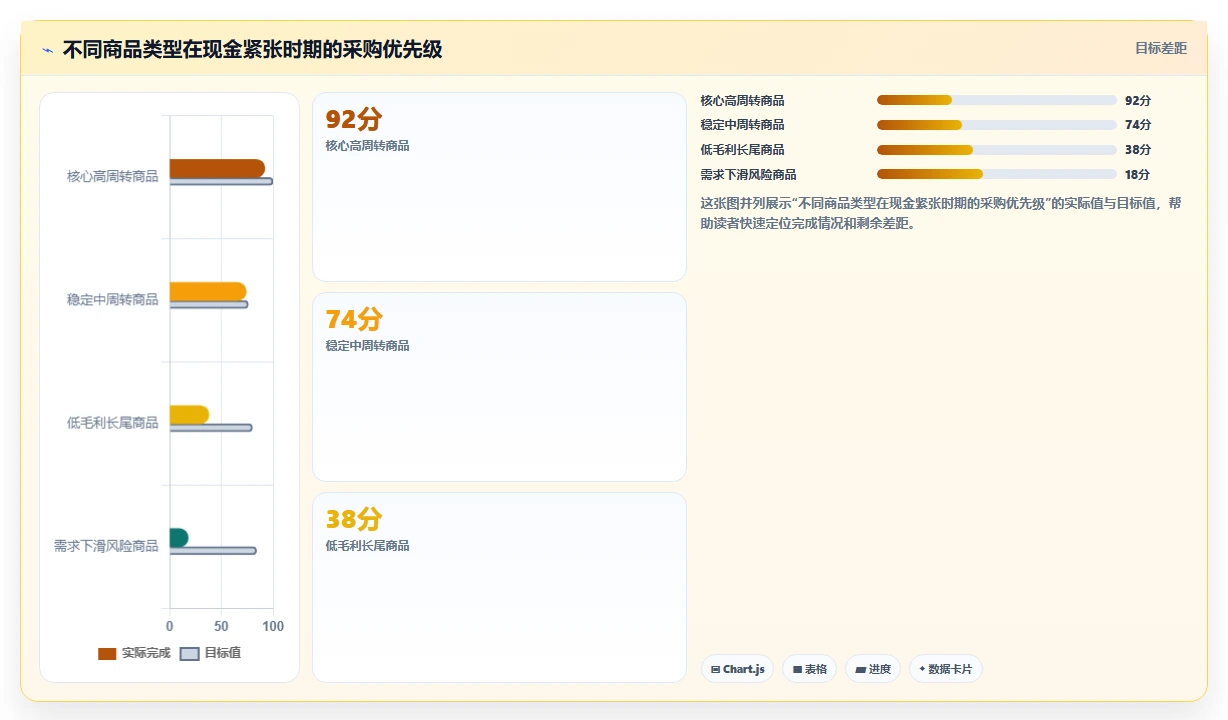Click the 低毛利长尾商品 chart axis label

coord(112,423)
